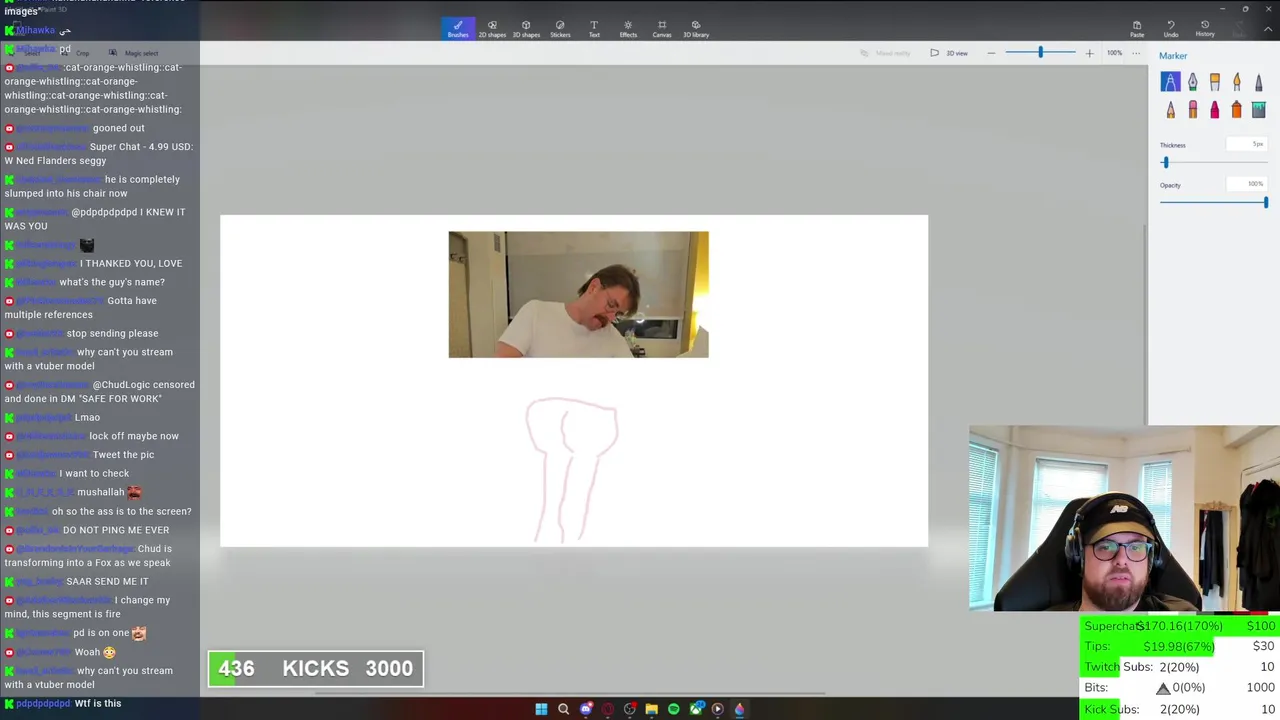Select the Pixel pen brush
Image resolution: width=1280 pixels, height=720 pixels.
[x=1259, y=82]
